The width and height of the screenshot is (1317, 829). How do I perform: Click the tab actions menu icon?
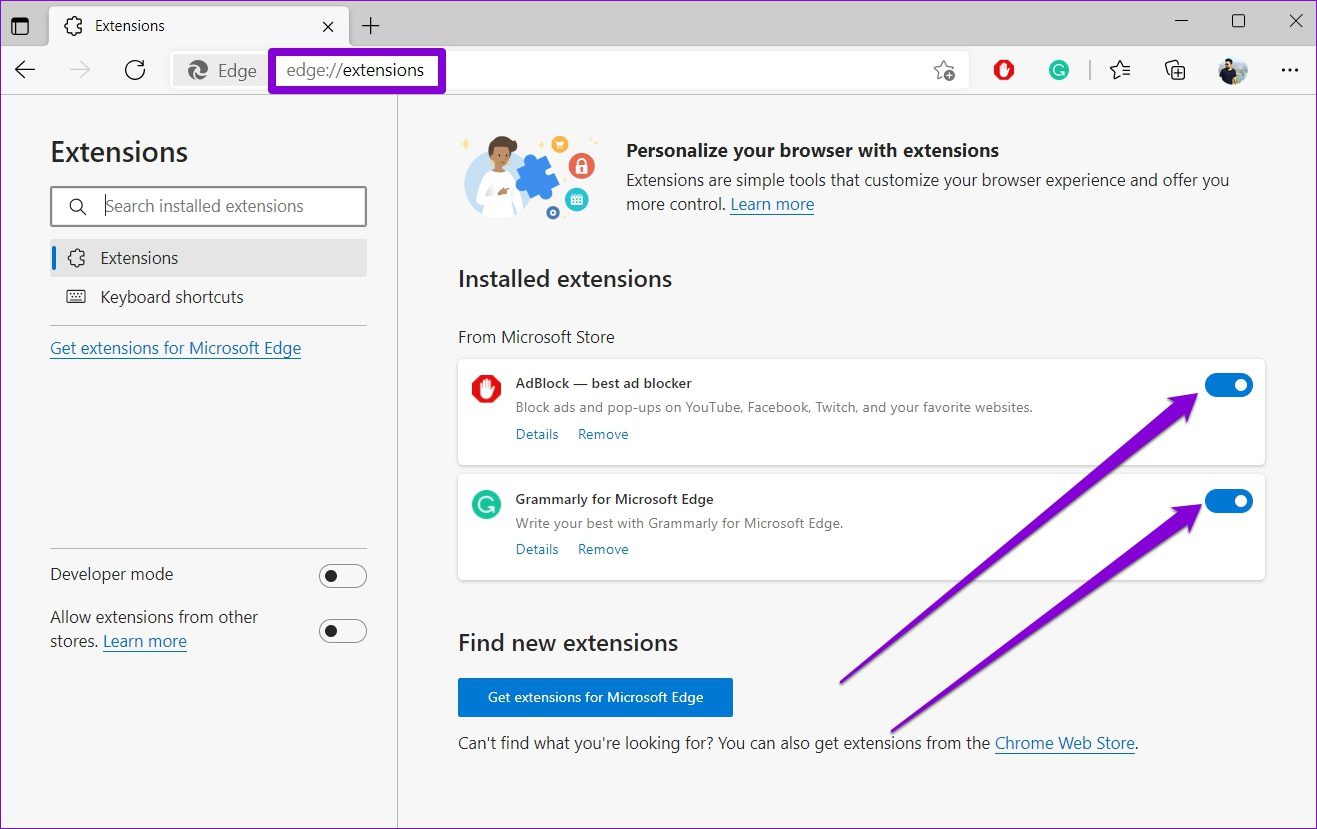click(x=20, y=26)
